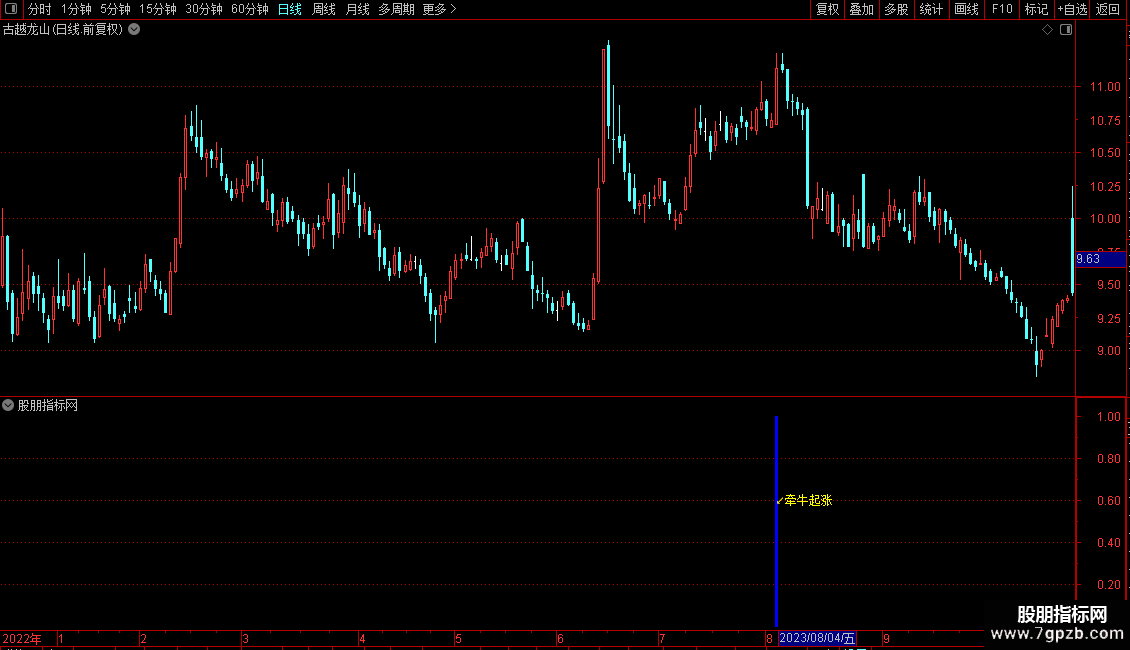The image size is (1130, 650).
Task: Toggle the side panel icon near the price axis
Action: click(x=1066, y=30)
